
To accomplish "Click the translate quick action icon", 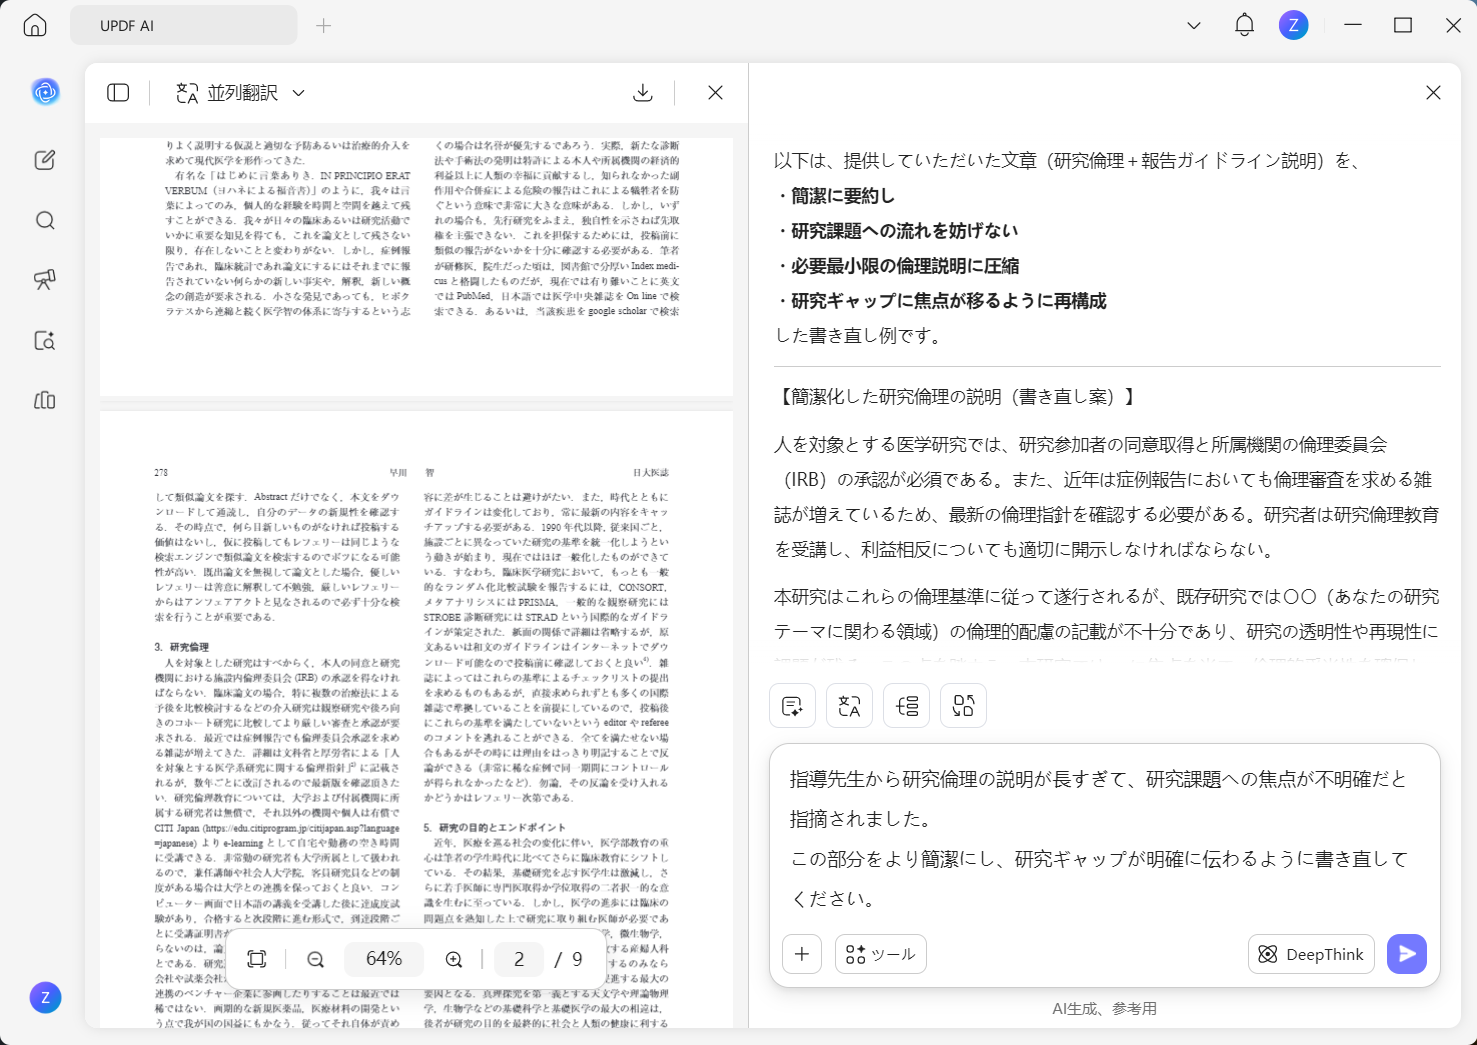I will click(849, 706).
